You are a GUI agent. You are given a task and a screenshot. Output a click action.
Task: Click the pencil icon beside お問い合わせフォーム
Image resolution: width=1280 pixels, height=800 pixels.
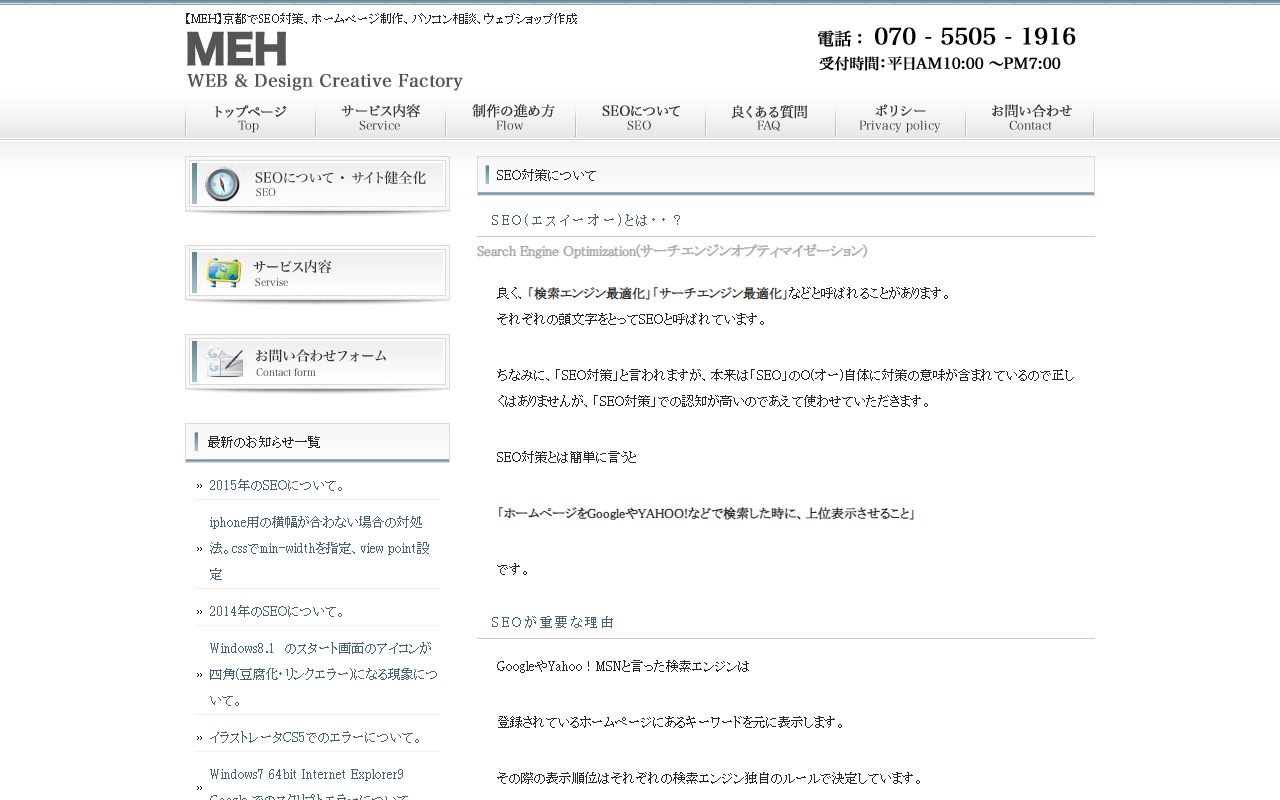point(224,362)
